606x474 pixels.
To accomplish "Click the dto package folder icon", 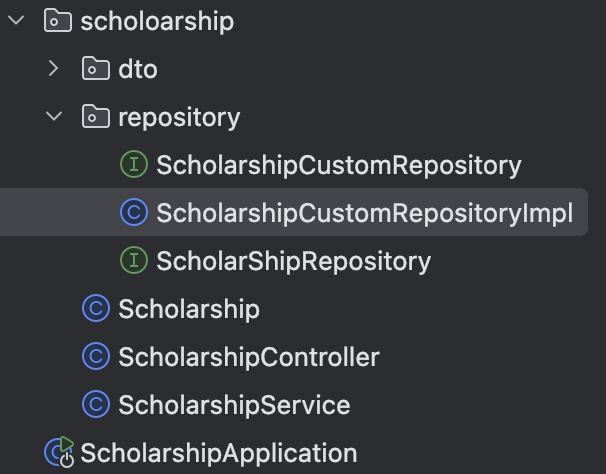I will click(95, 68).
